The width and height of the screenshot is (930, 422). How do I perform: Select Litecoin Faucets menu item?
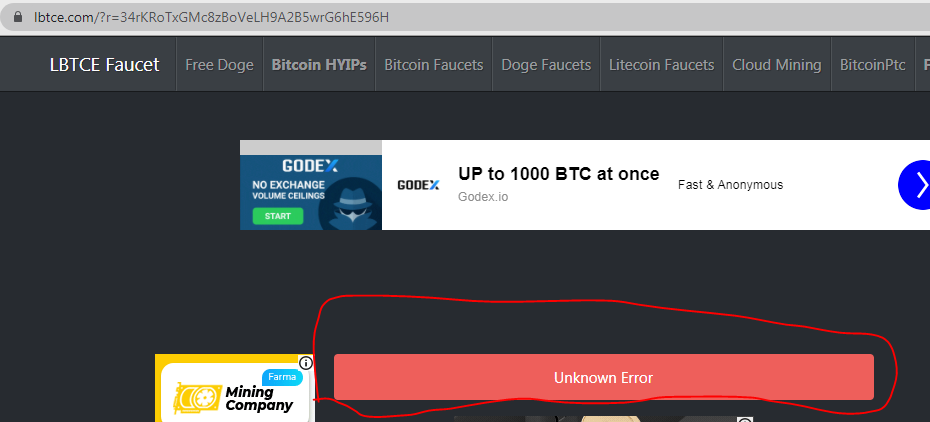(x=661, y=65)
